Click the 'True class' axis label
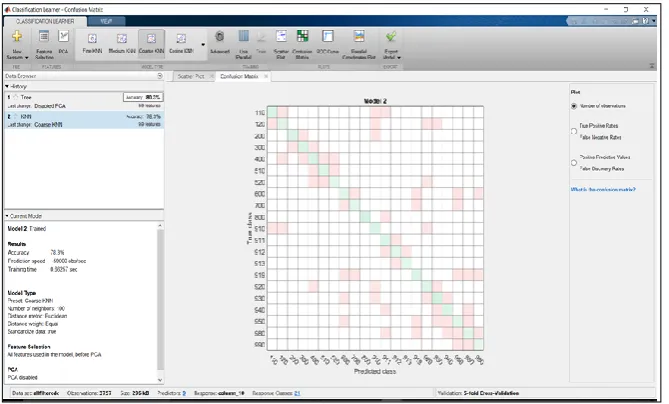The width and height of the screenshot is (669, 404). [x=249, y=228]
